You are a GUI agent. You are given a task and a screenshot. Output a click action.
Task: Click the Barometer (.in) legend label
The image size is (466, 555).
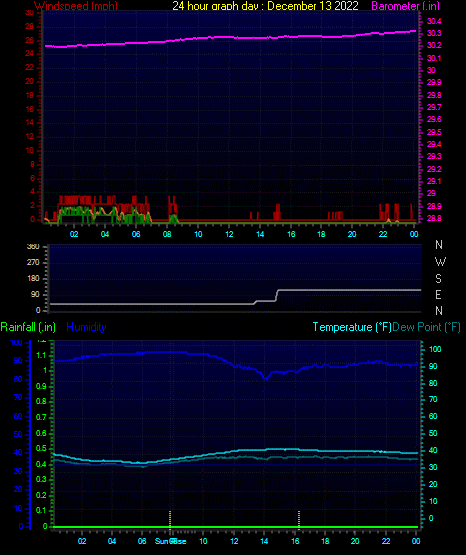[405, 6]
